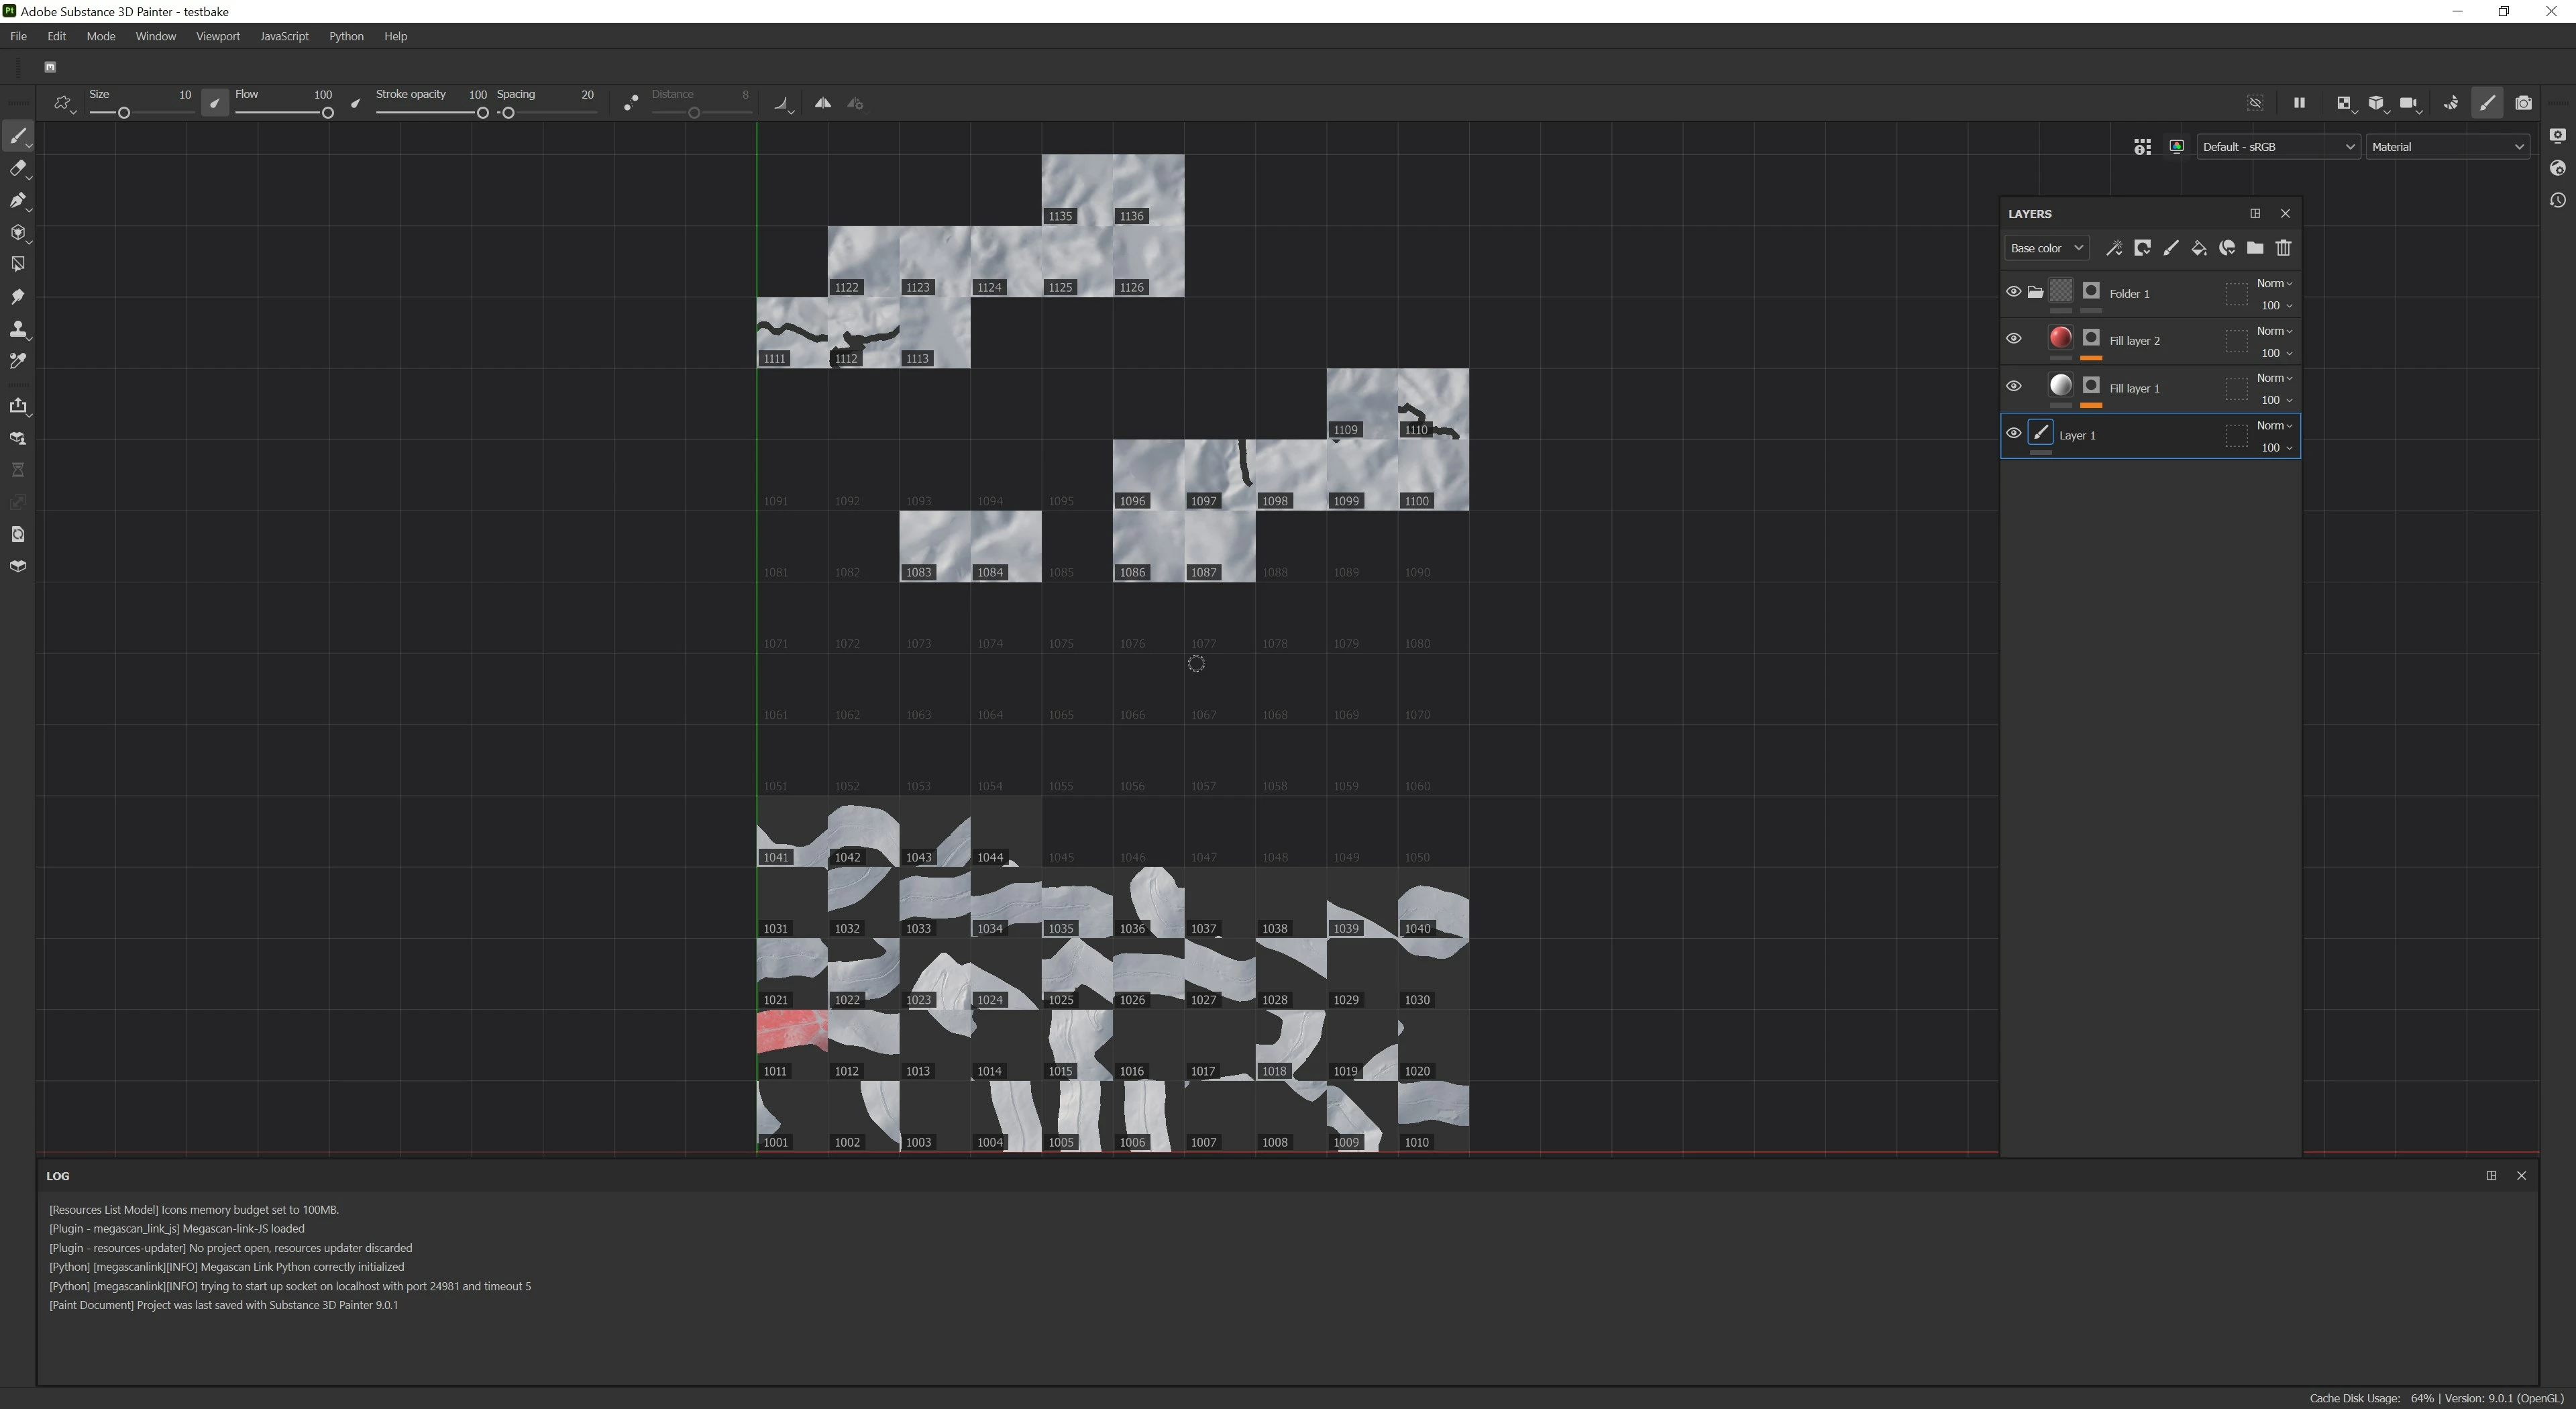This screenshot has height=1409, width=2576.
Task: Expand the Default - sRGB dropdown
Action: 2277,147
